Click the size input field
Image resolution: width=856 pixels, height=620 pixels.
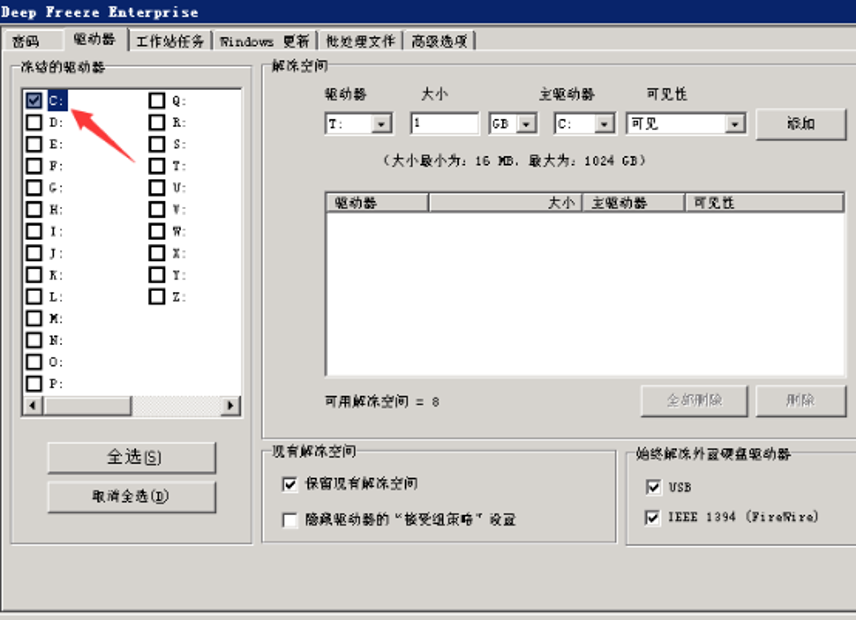point(445,123)
